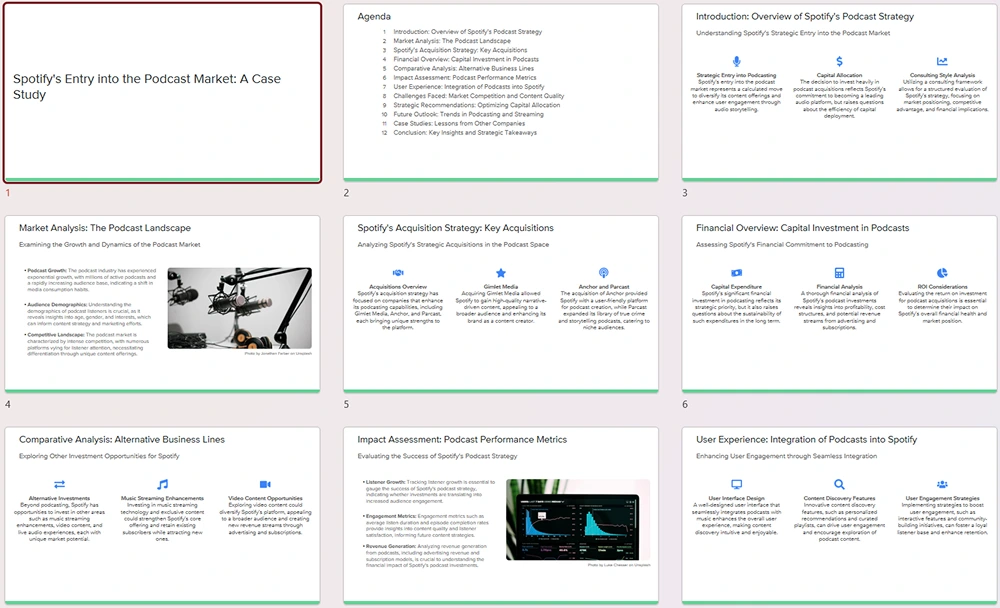Click the analytics dashboard photo on slide 8
1000x608 pixels.
point(578,518)
